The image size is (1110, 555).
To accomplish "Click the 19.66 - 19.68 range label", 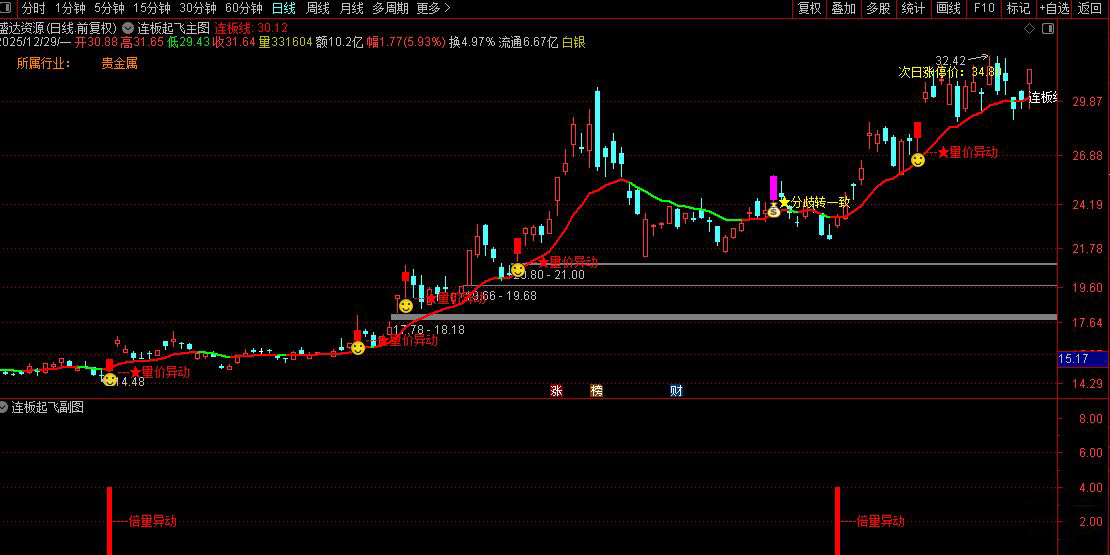I will [500, 296].
